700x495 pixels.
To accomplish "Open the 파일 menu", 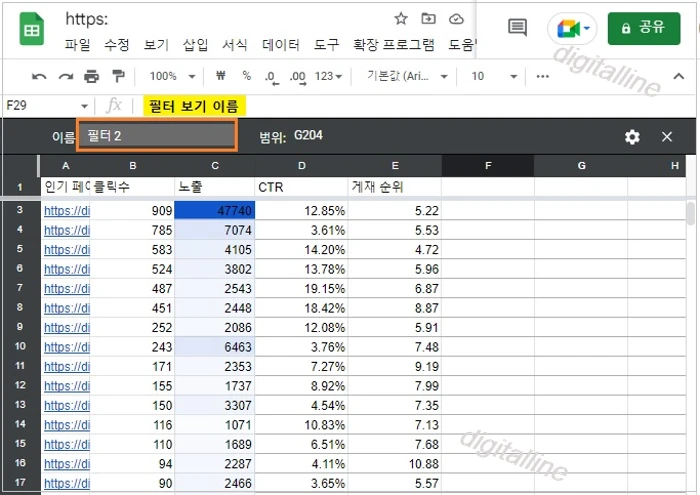I will 77,45.
